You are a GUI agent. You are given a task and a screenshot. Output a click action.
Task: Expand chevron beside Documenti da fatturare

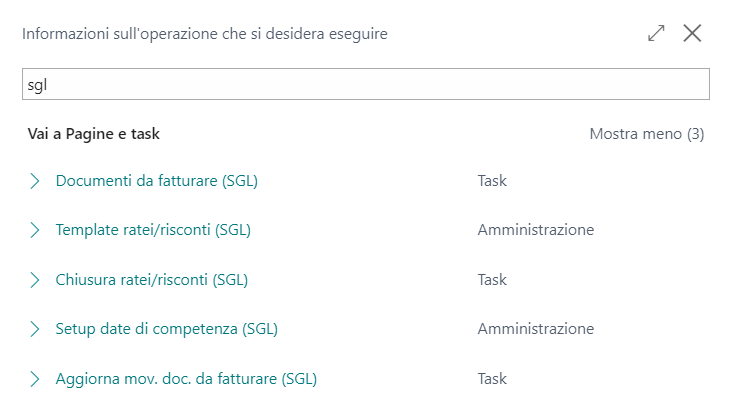click(x=35, y=181)
